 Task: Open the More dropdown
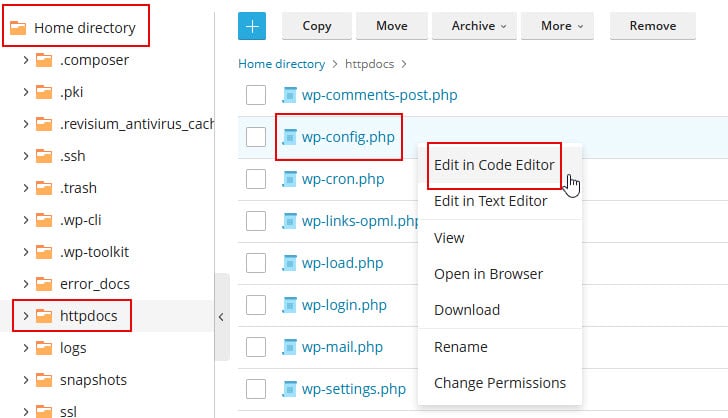[x=557, y=26]
